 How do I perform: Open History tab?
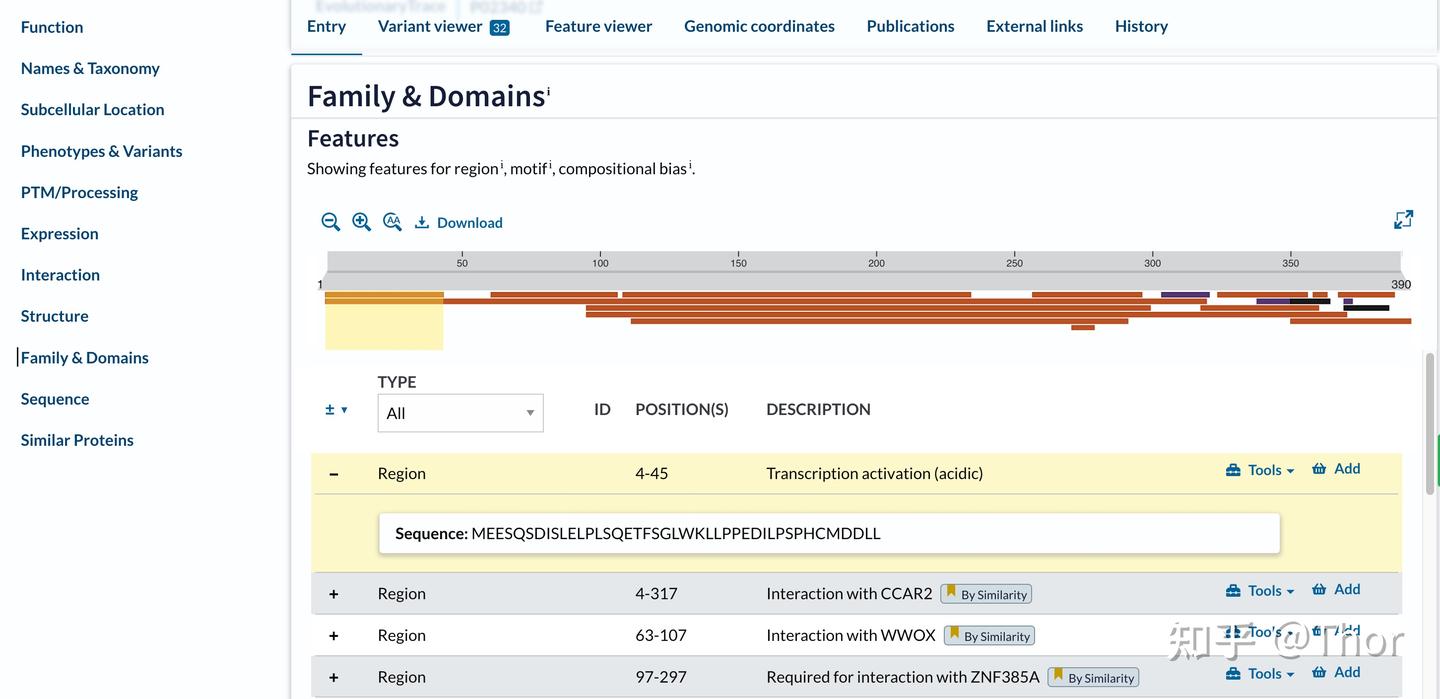click(1141, 26)
